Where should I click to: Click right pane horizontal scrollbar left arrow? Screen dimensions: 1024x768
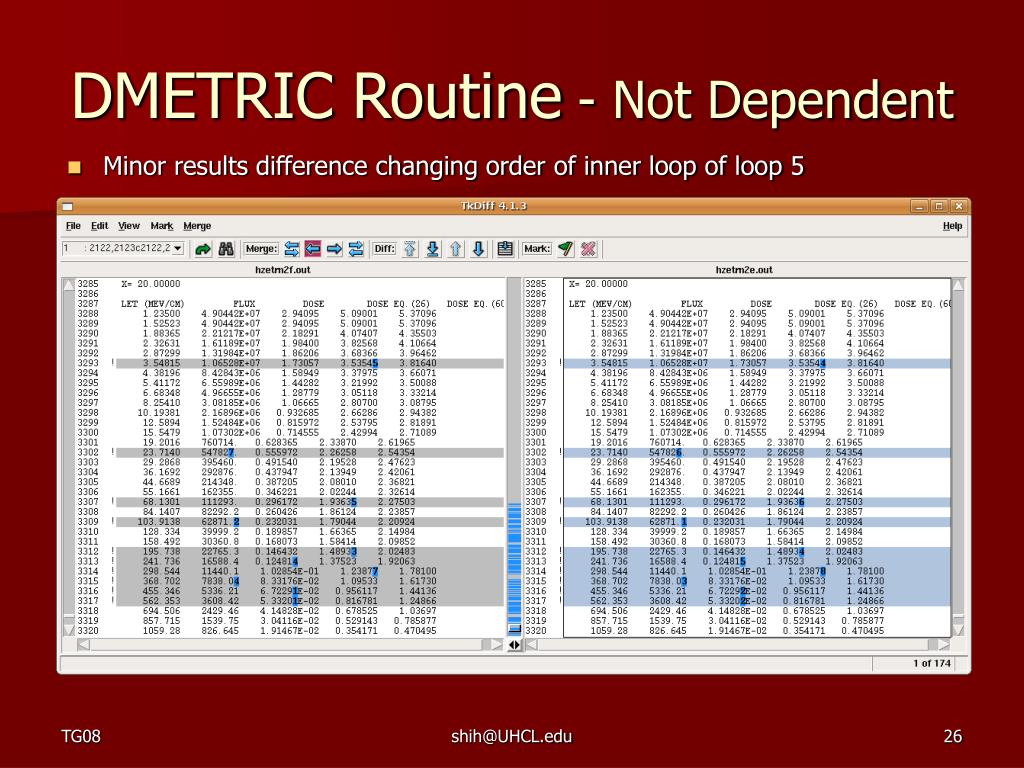tap(532, 645)
